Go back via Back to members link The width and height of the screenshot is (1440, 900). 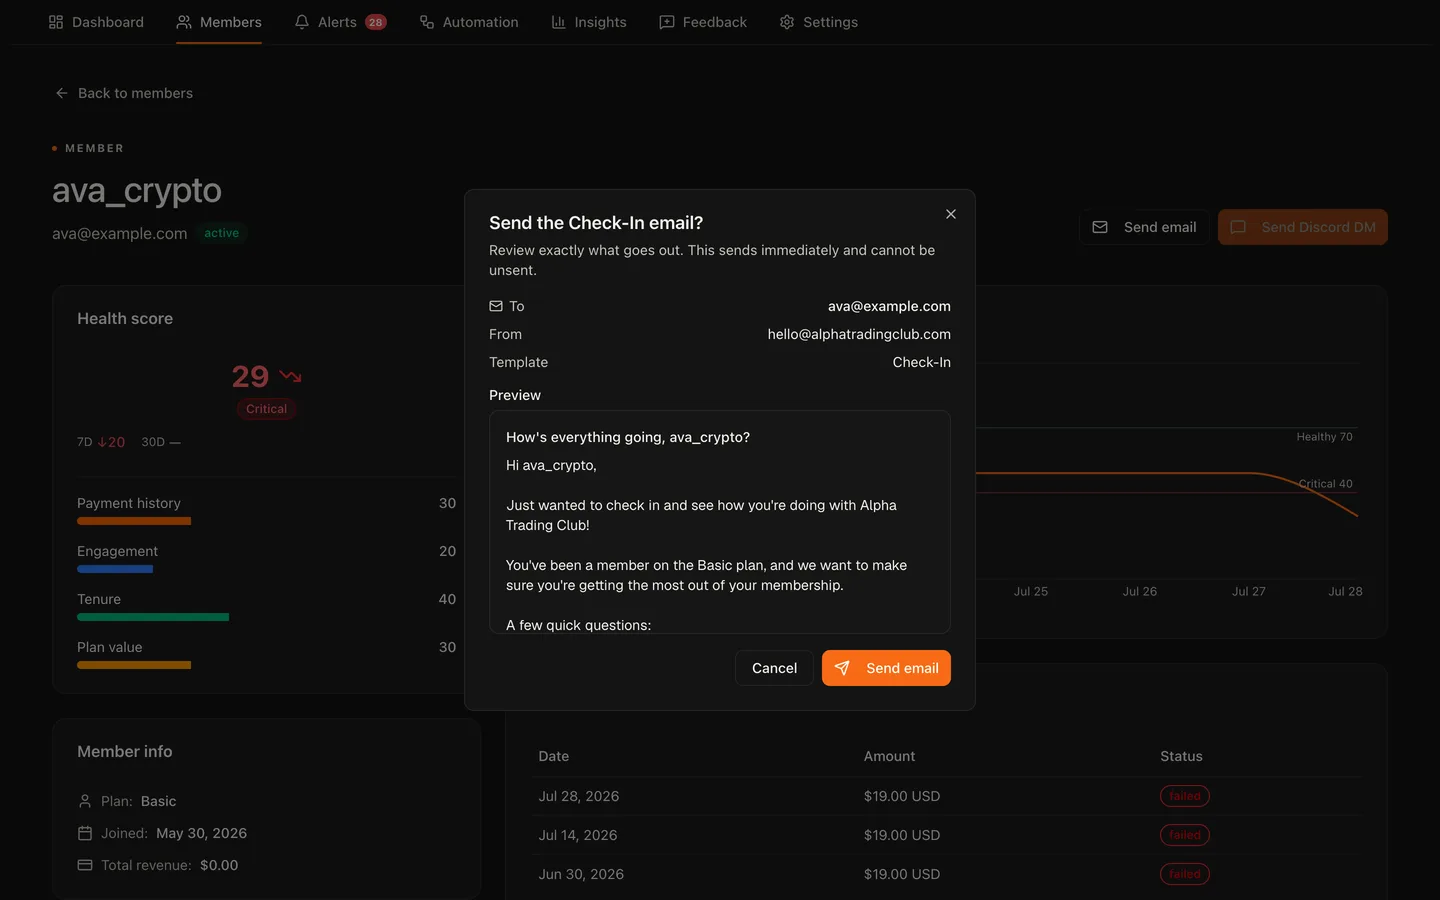click(124, 93)
